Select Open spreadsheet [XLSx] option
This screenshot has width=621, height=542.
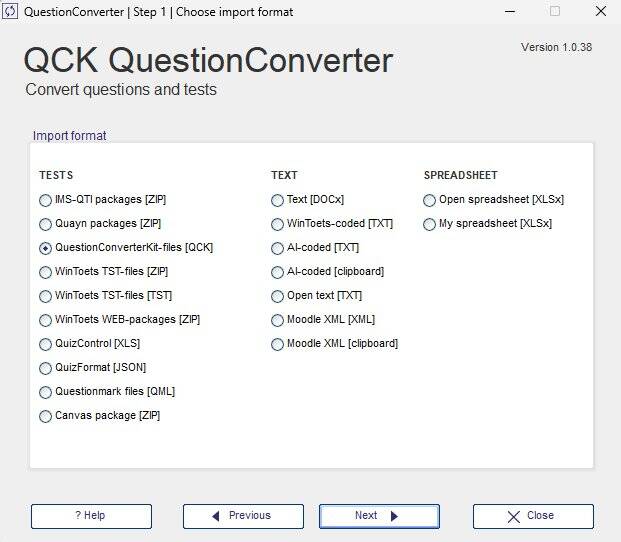click(x=430, y=200)
